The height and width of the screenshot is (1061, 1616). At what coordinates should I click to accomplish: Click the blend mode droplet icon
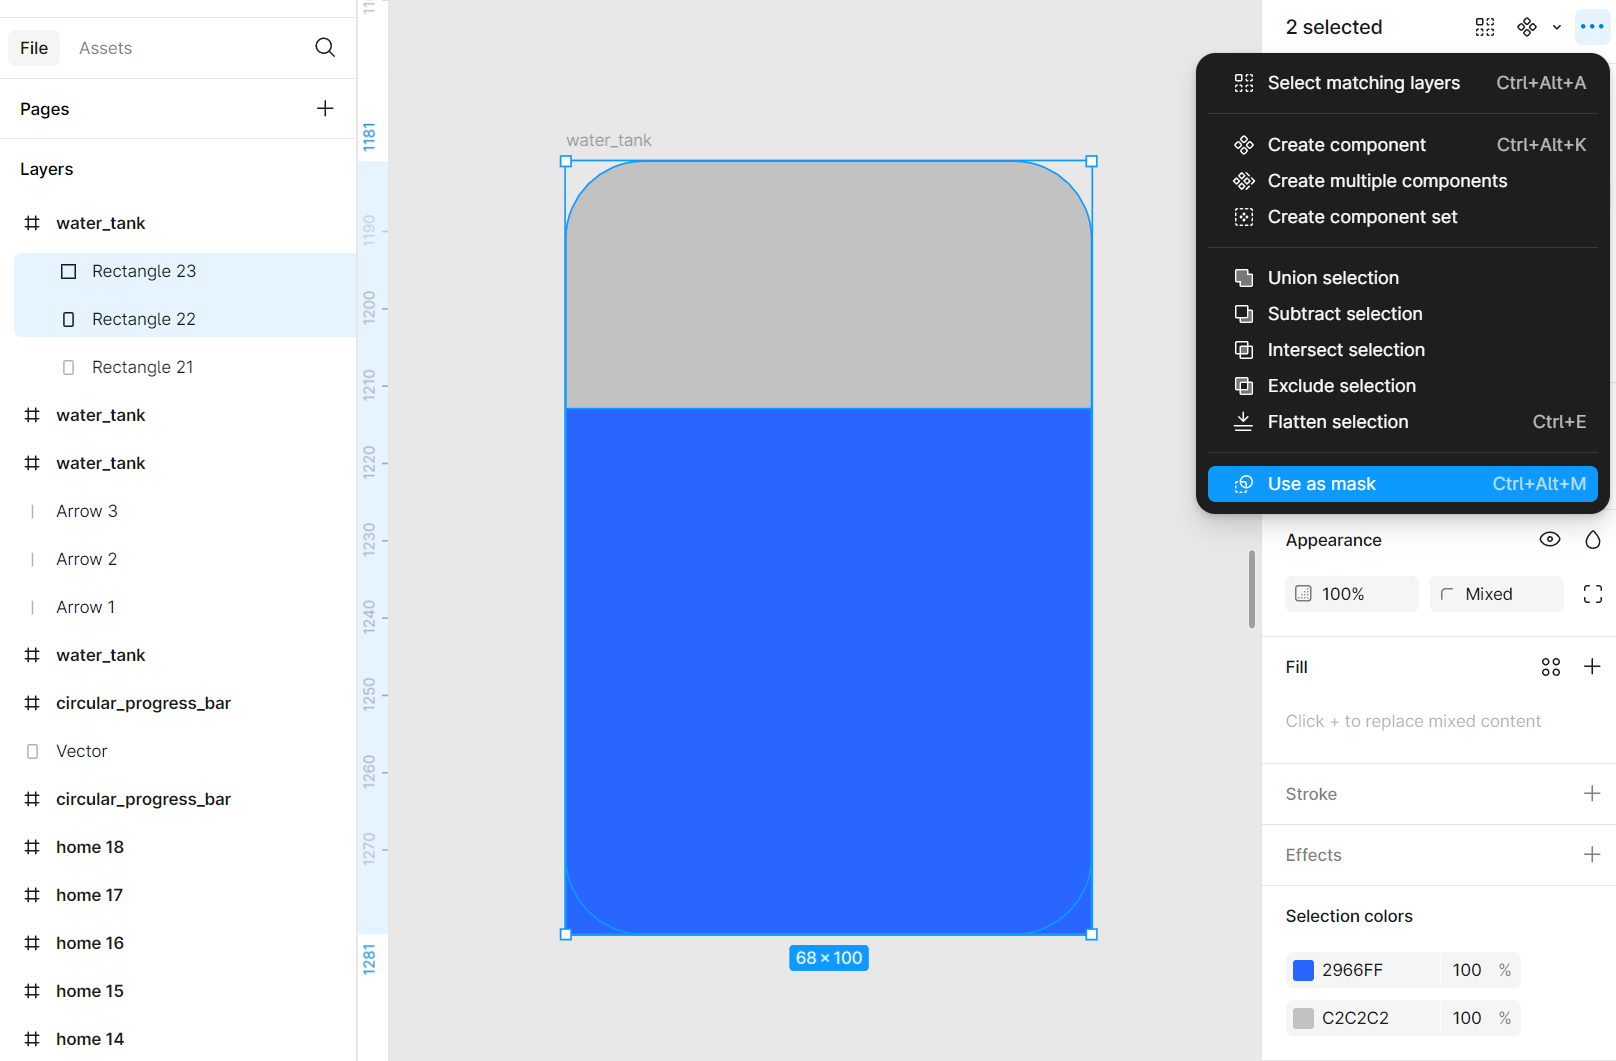pyautogui.click(x=1592, y=540)
